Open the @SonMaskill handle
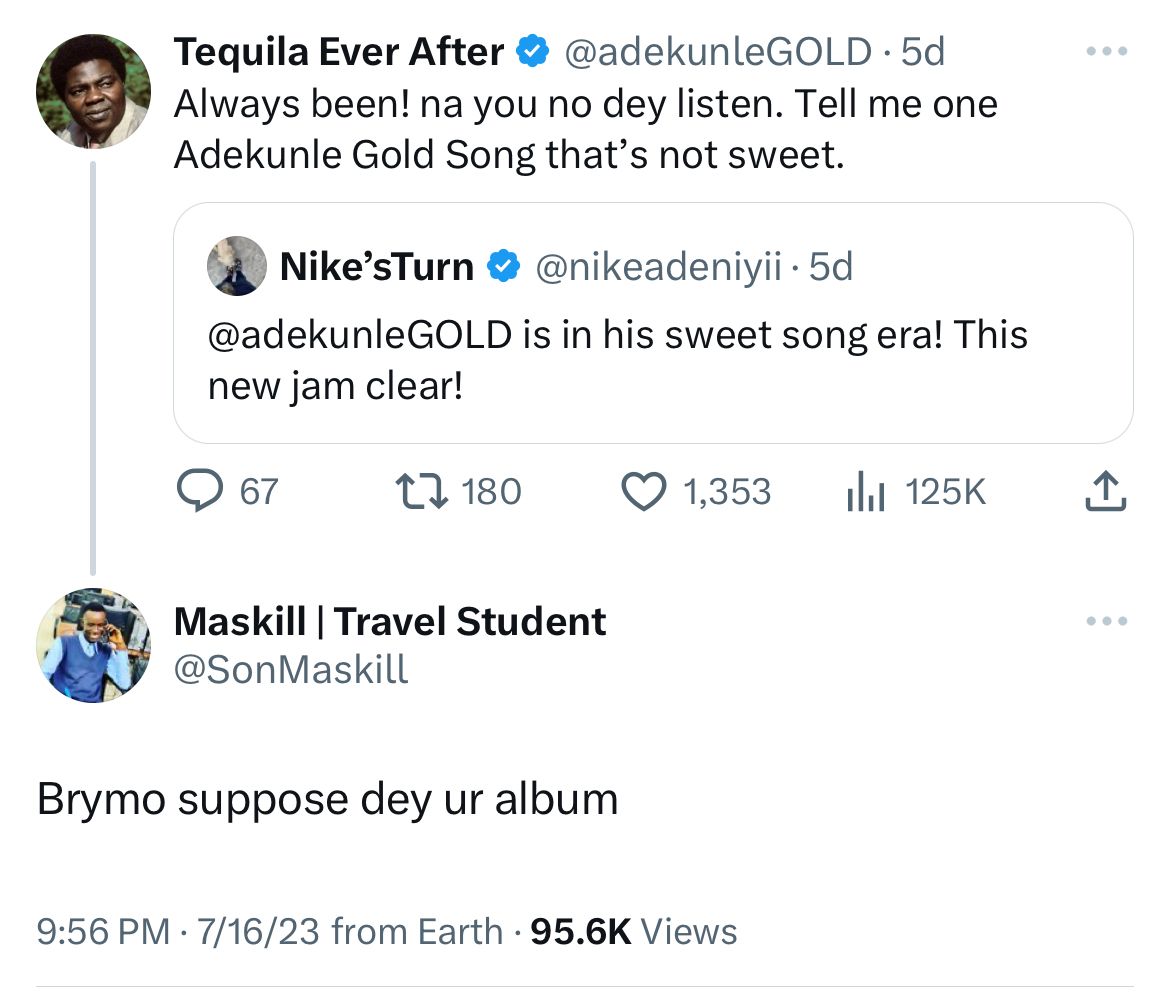This screenshot has height=993, width=1170. (291, 669)
